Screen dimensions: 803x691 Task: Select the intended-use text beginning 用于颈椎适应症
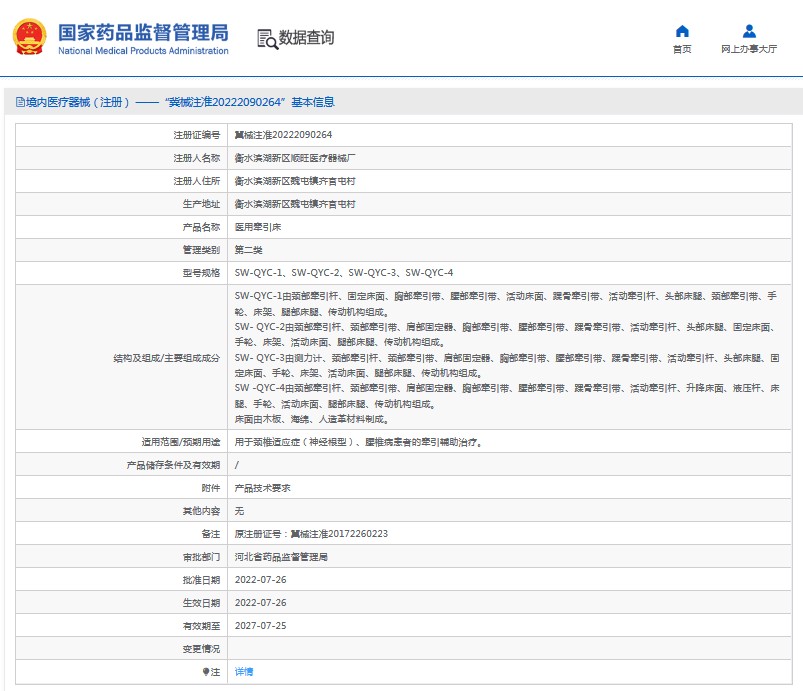[358, 442]
